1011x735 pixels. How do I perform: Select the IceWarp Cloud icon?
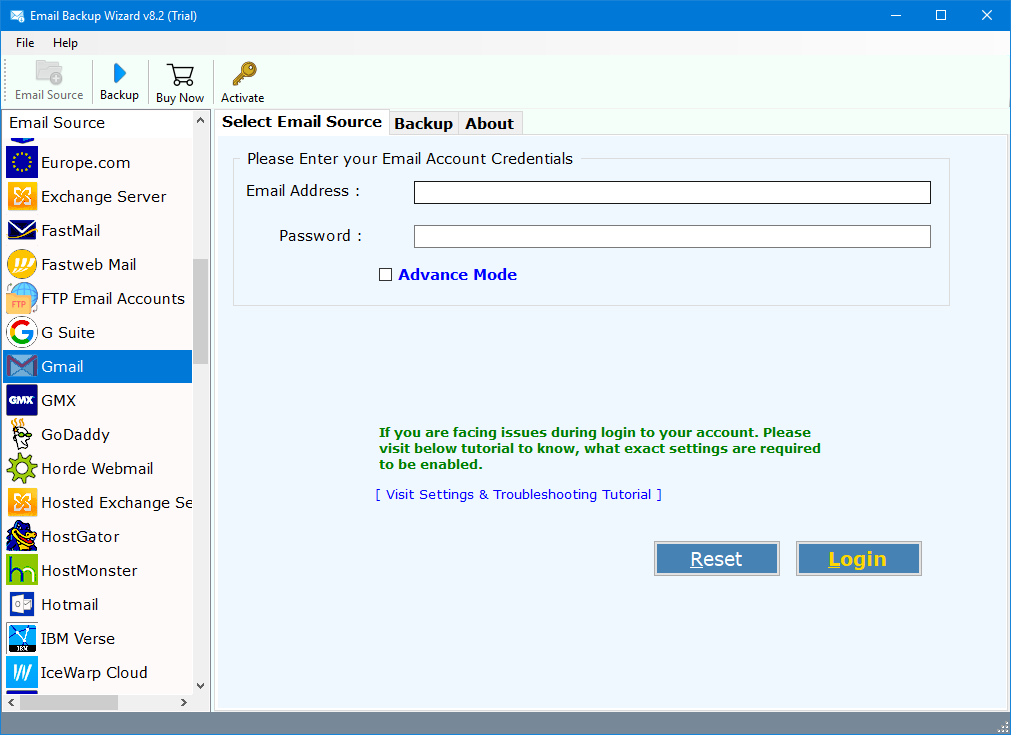pyautogui.click(x=22, y=672)
